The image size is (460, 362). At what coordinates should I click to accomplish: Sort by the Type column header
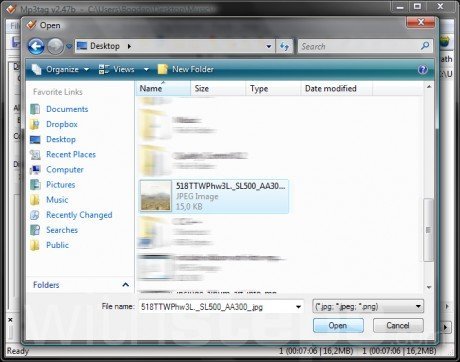pyautogui.click(x=273, y=89)
